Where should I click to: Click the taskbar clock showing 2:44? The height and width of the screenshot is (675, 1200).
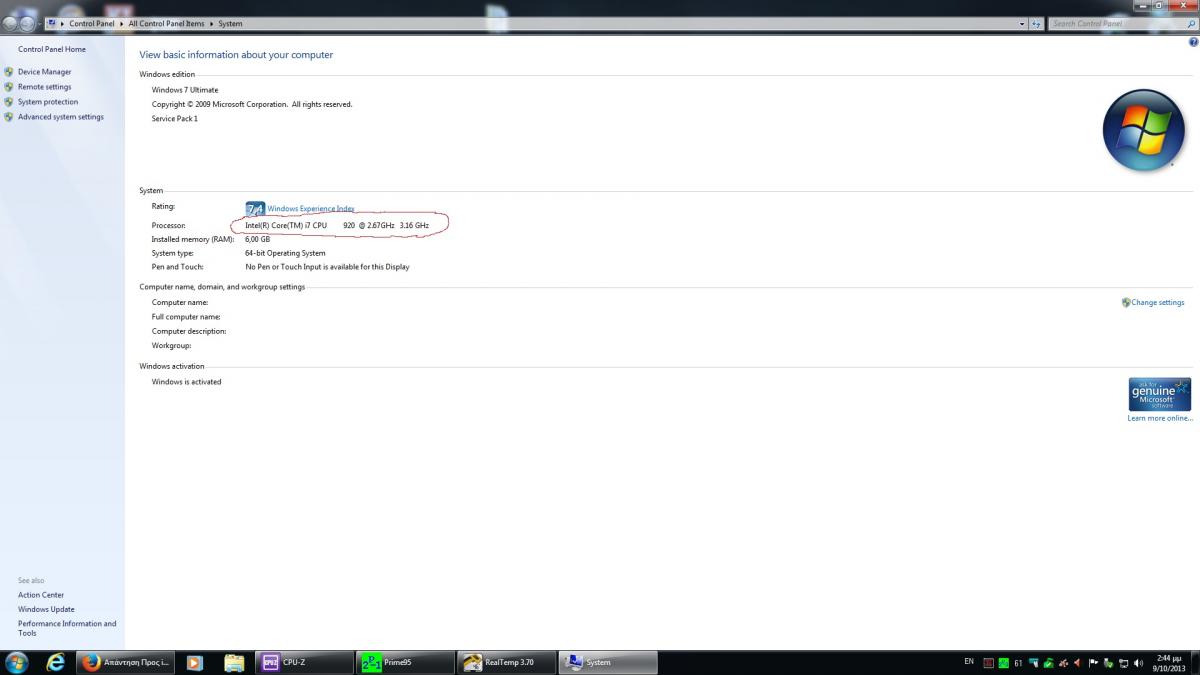1167,662
